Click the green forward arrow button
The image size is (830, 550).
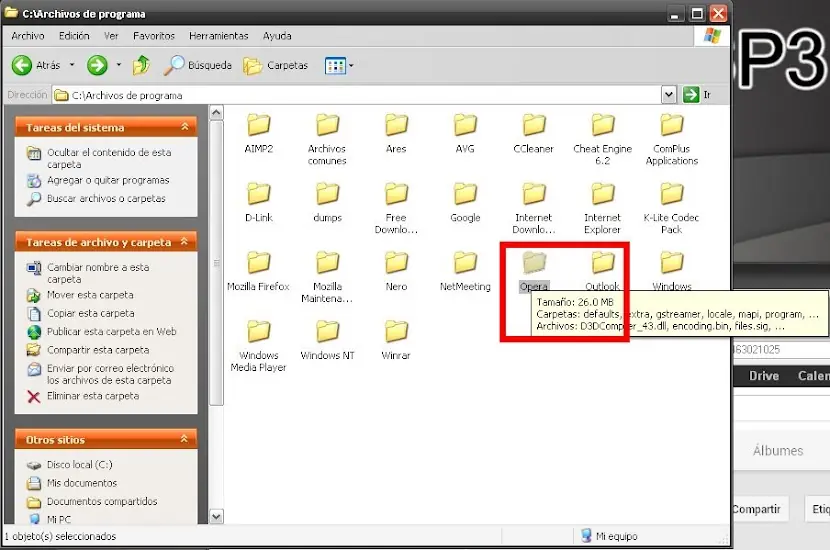[97, 66]
